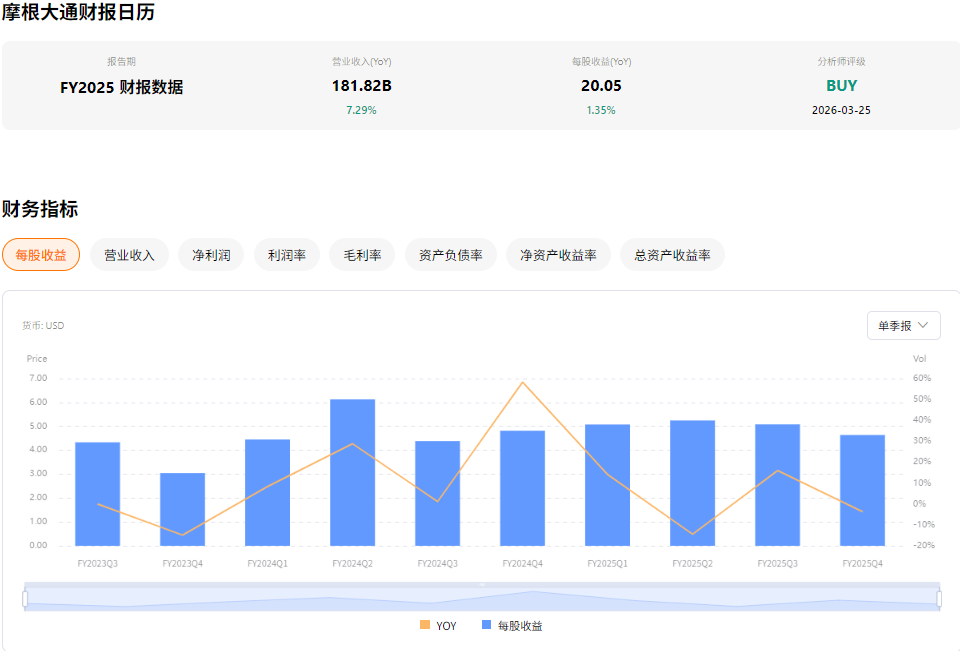Open the 净利润 tab

[211, 255]
